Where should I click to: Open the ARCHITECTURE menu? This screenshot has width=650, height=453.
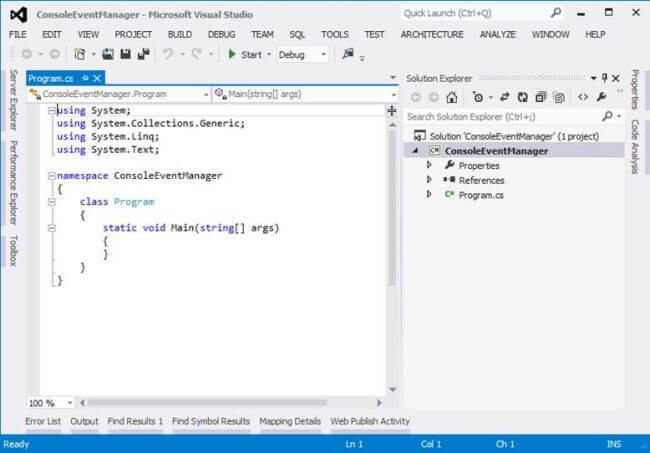[432, 34]
